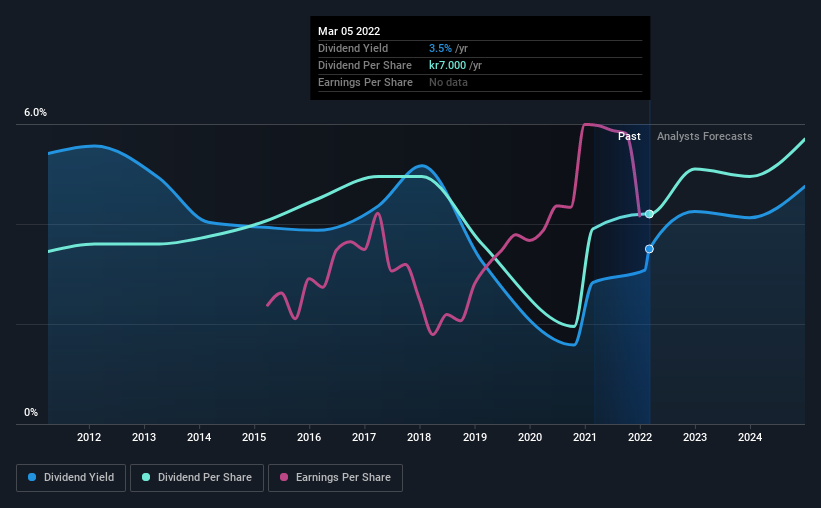Click the Past section label

(x=629, y=136)
